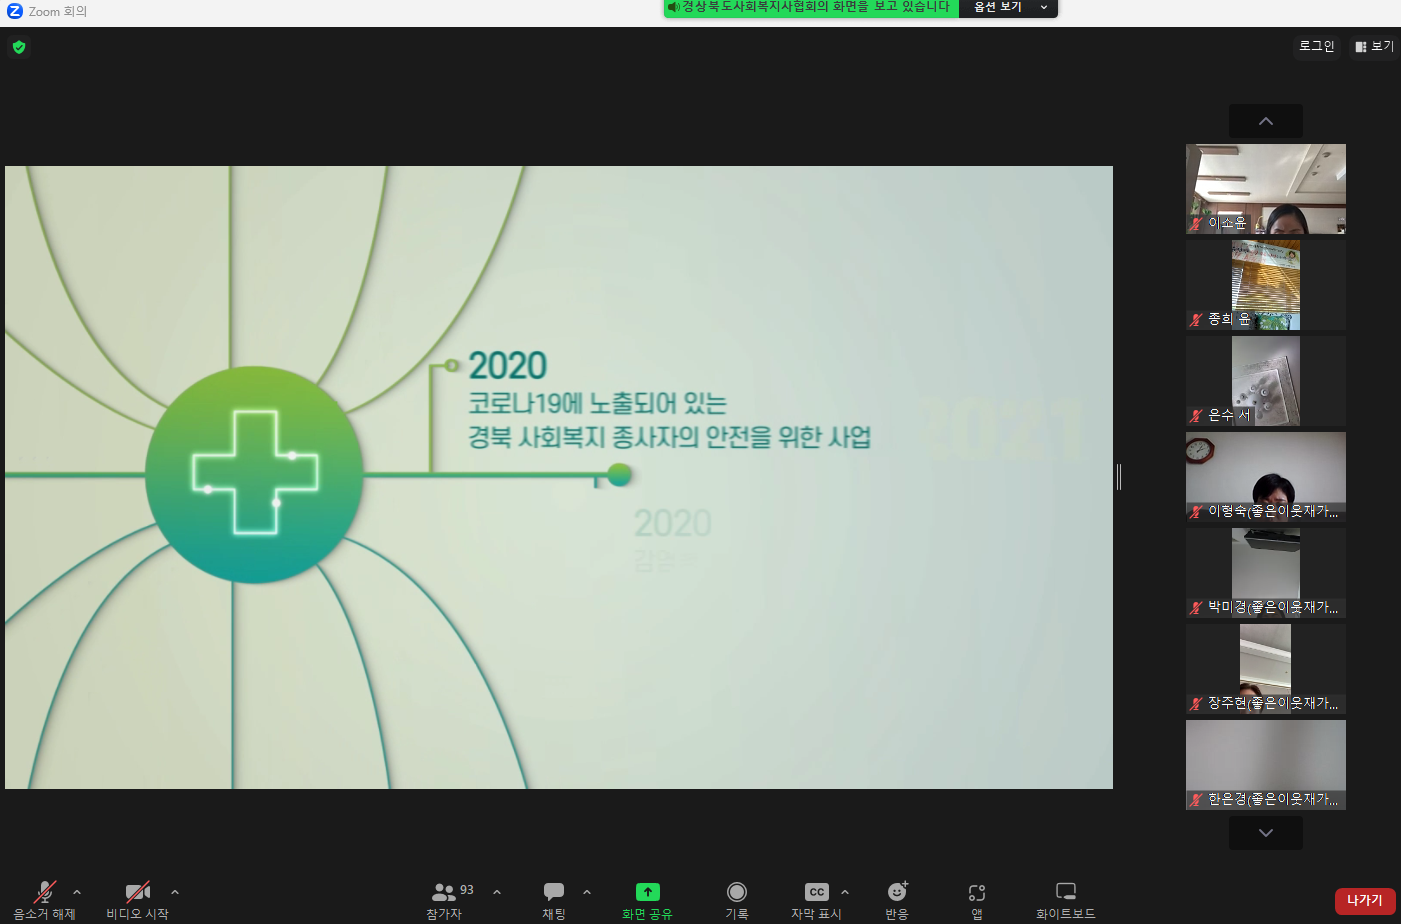The height and width of the screenshot is (924, 1401).
Task: Select the 한은경 participant video tile
Action: point(1266,765)
